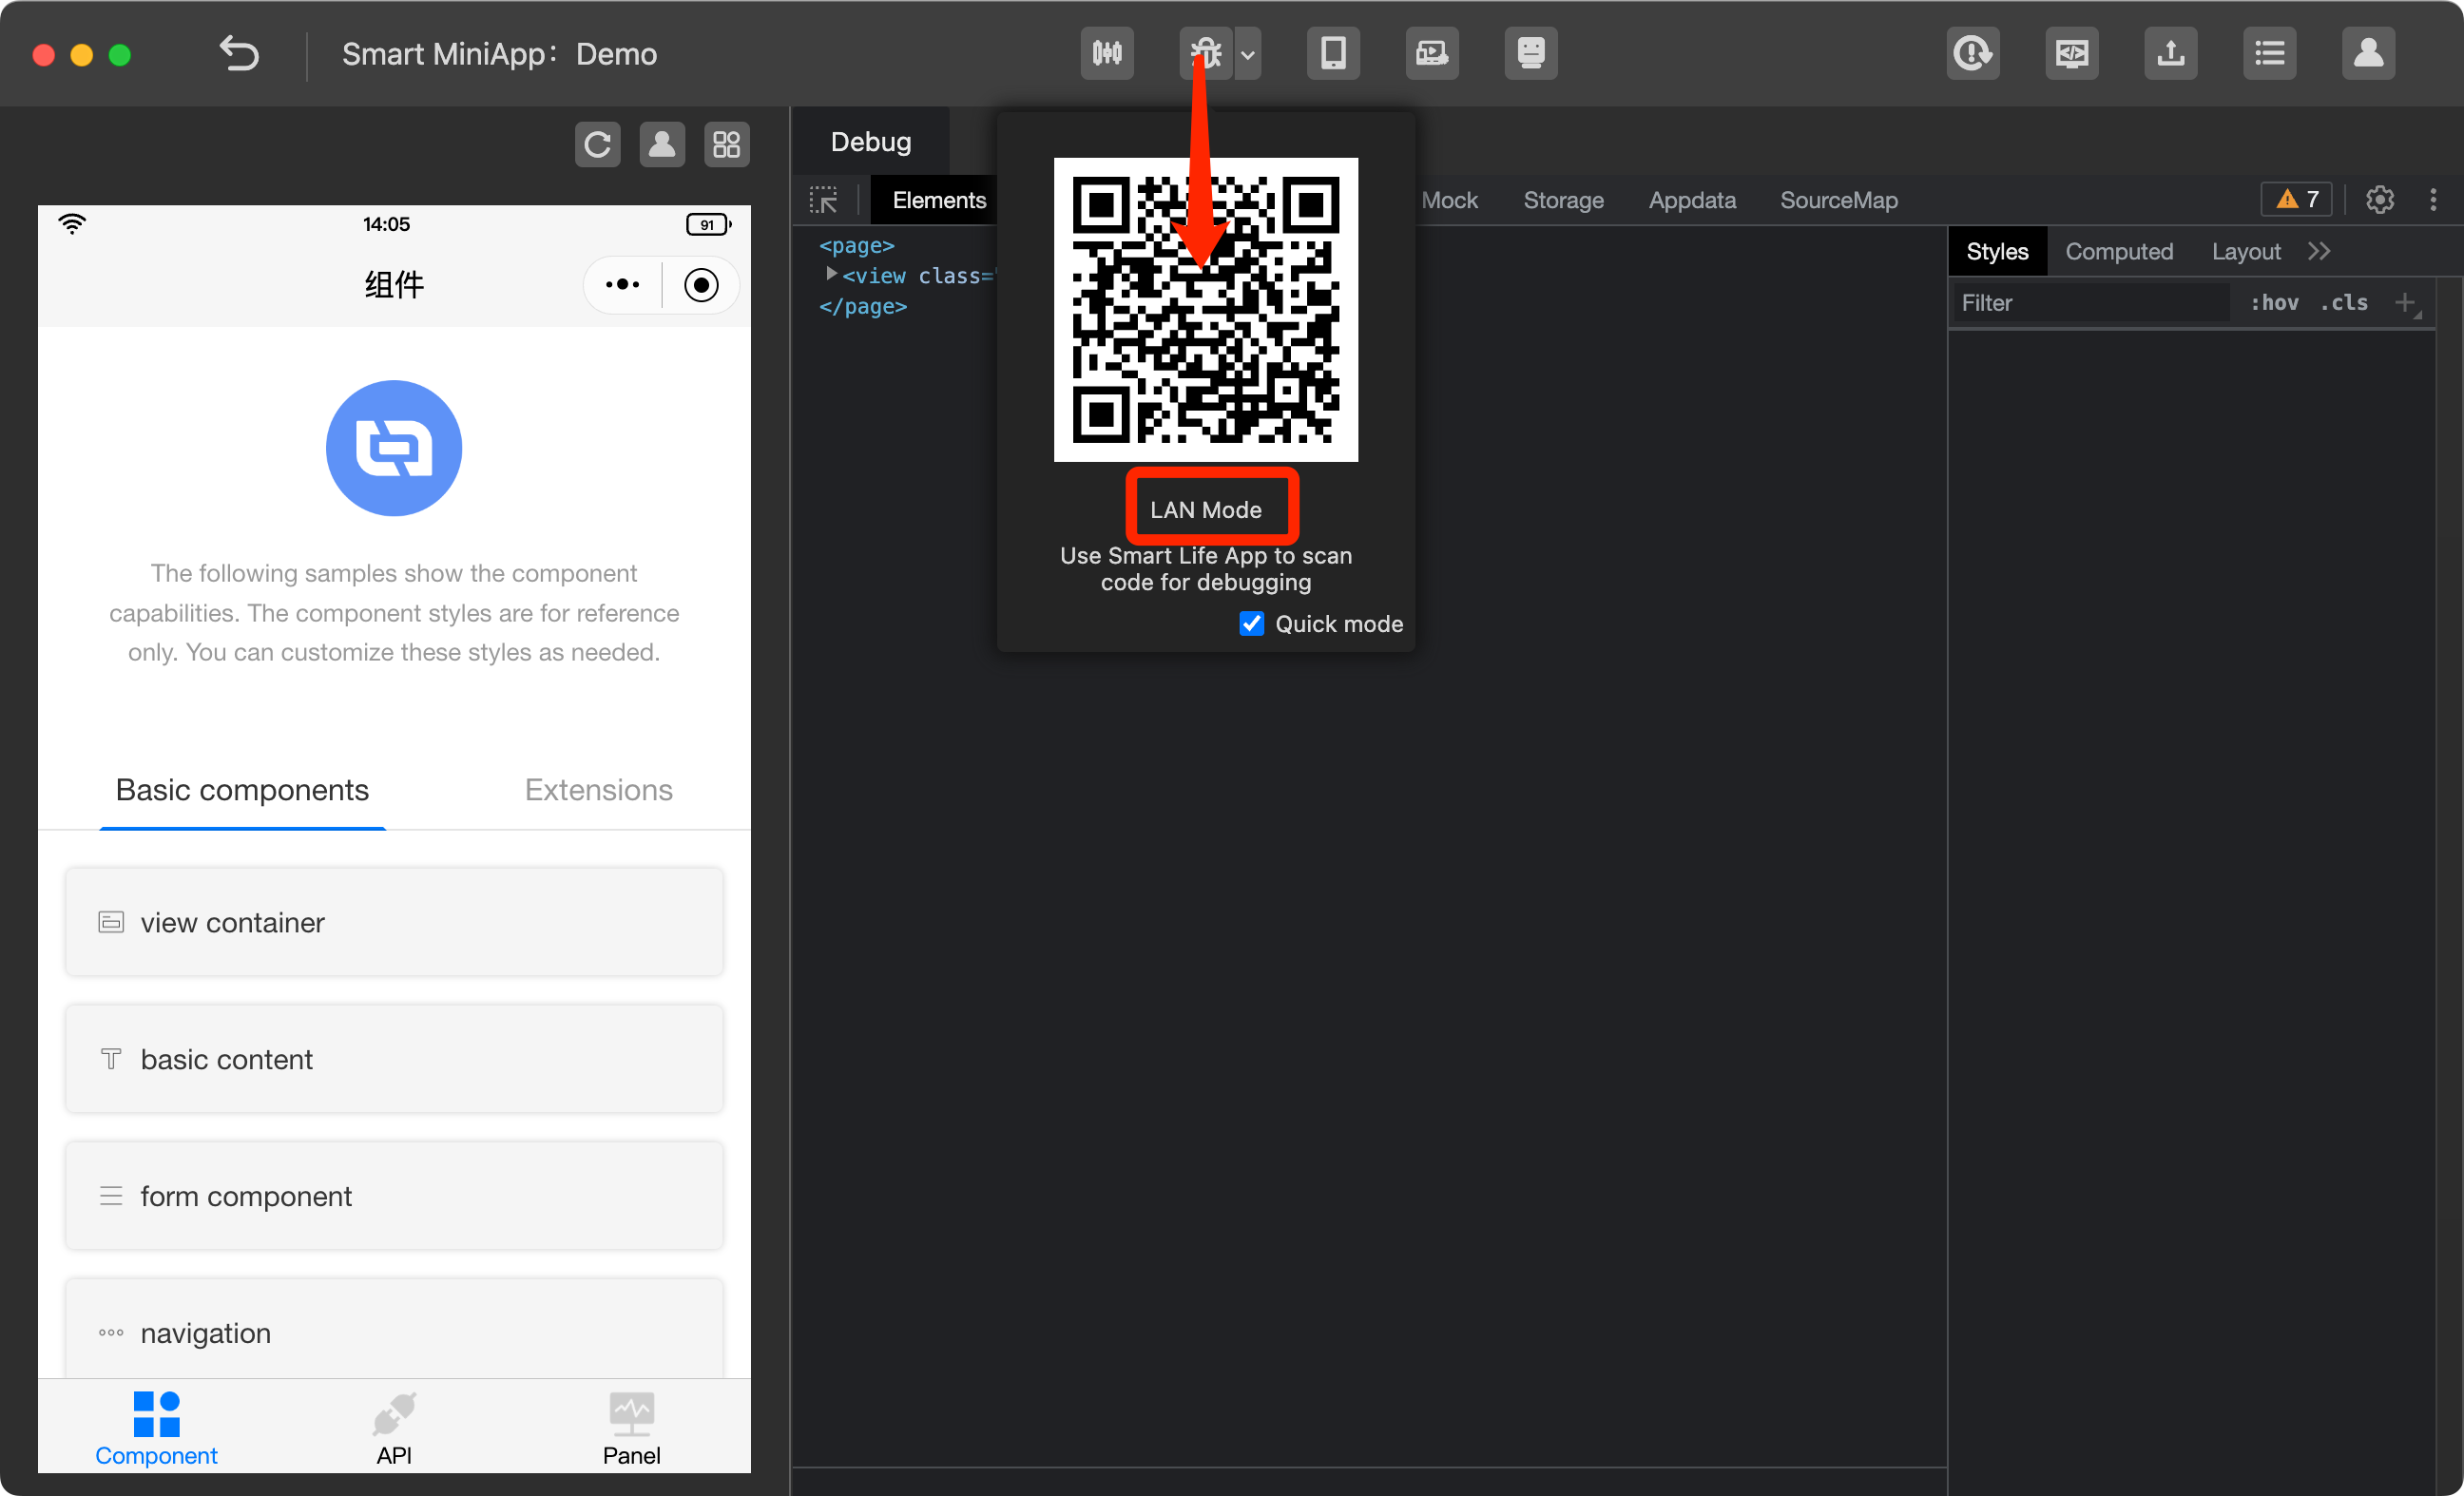Show more styles pane tabs chevron
2464x1496 pixels.
click(x=2320, y=252)
